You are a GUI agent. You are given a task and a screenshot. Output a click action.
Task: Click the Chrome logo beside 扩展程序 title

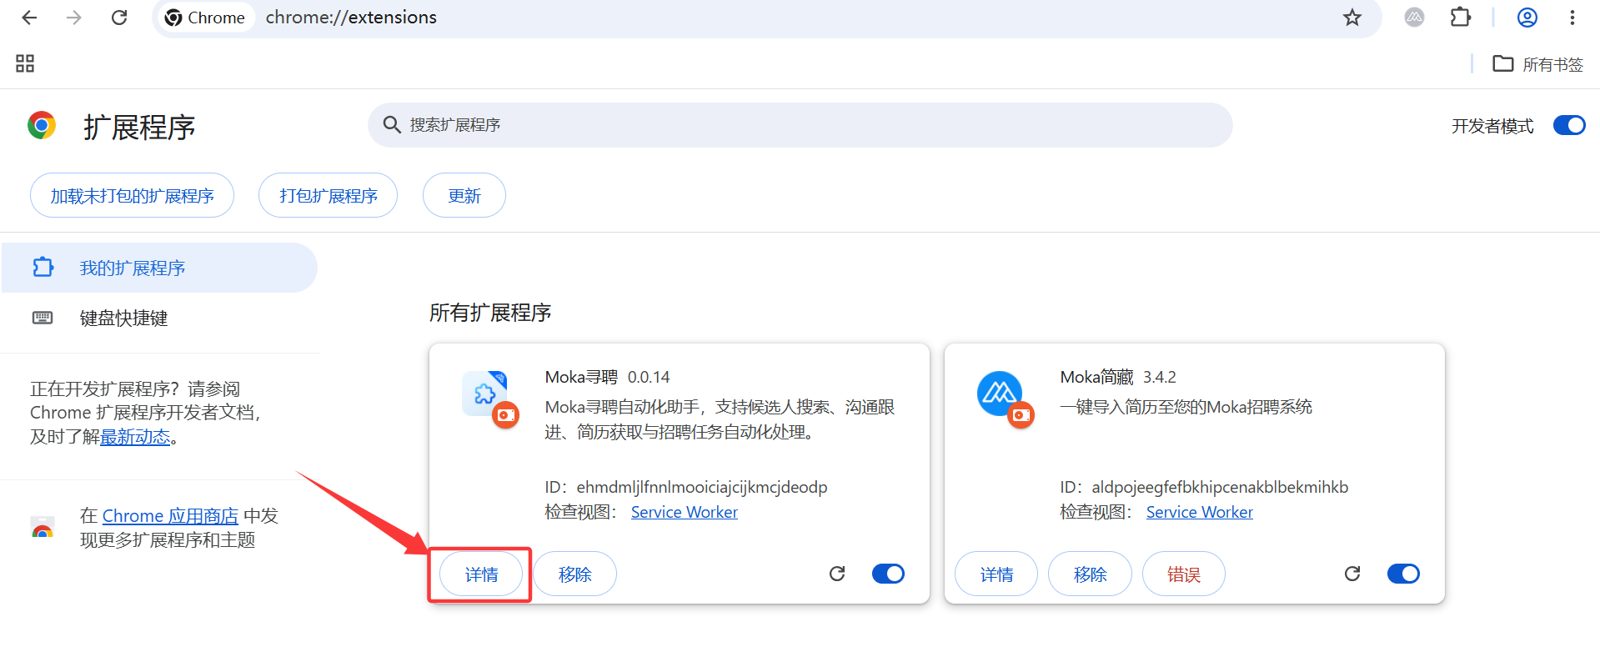tap(41, 125)
